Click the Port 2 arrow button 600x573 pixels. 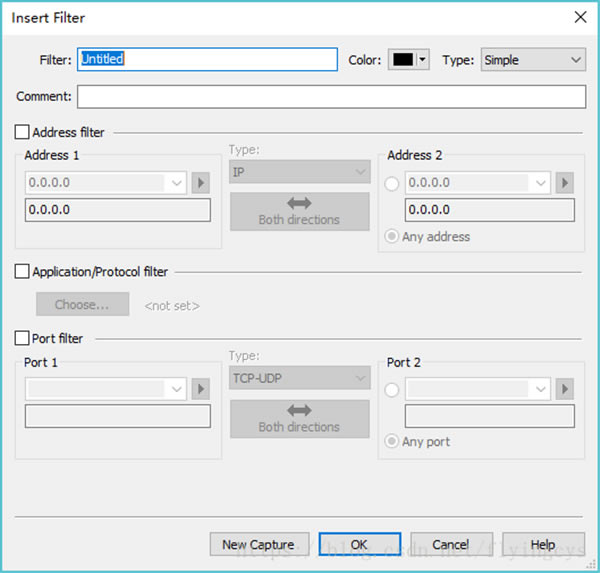565,389
